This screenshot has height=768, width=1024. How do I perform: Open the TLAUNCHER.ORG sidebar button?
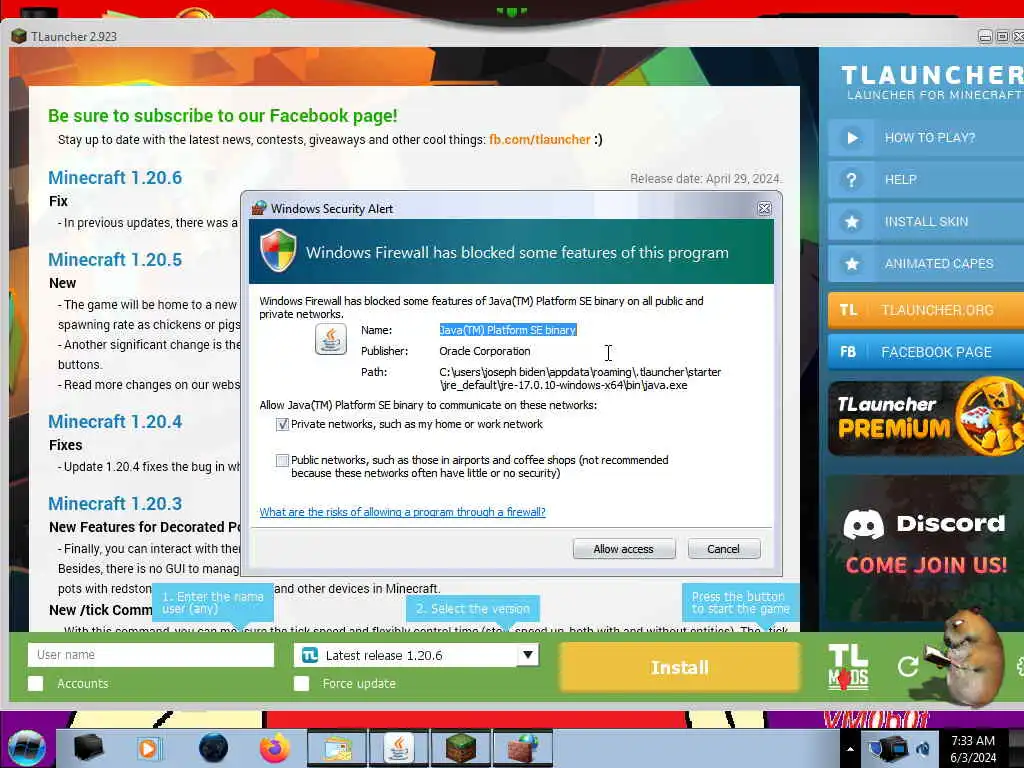[926, 310]
